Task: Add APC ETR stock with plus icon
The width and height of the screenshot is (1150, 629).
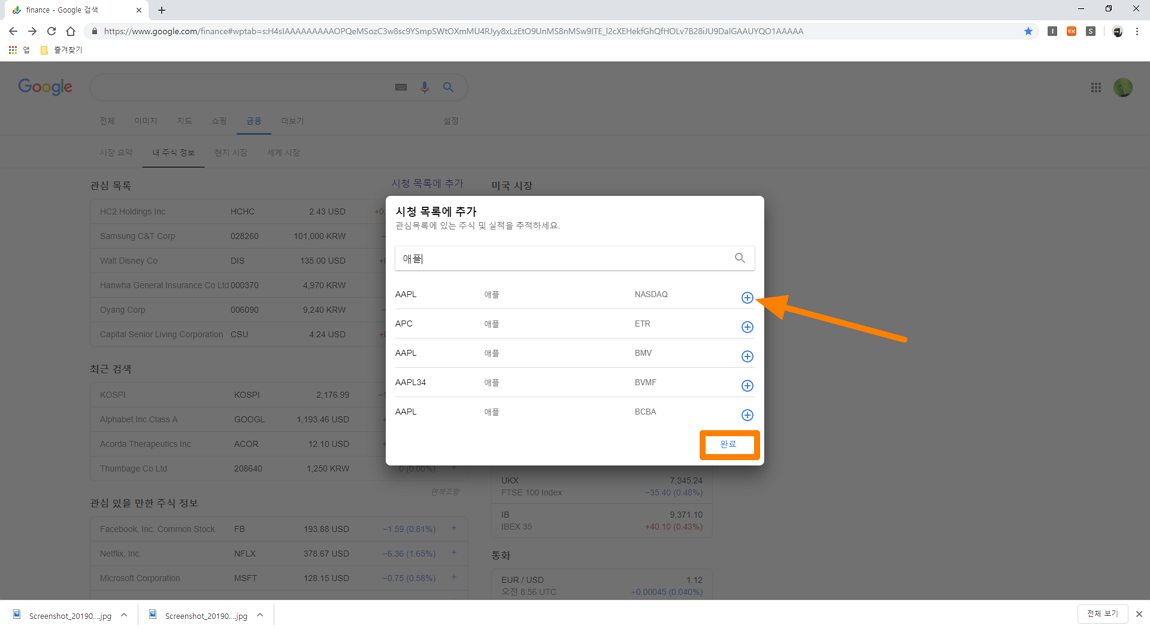Action: (x=747, y=327)
